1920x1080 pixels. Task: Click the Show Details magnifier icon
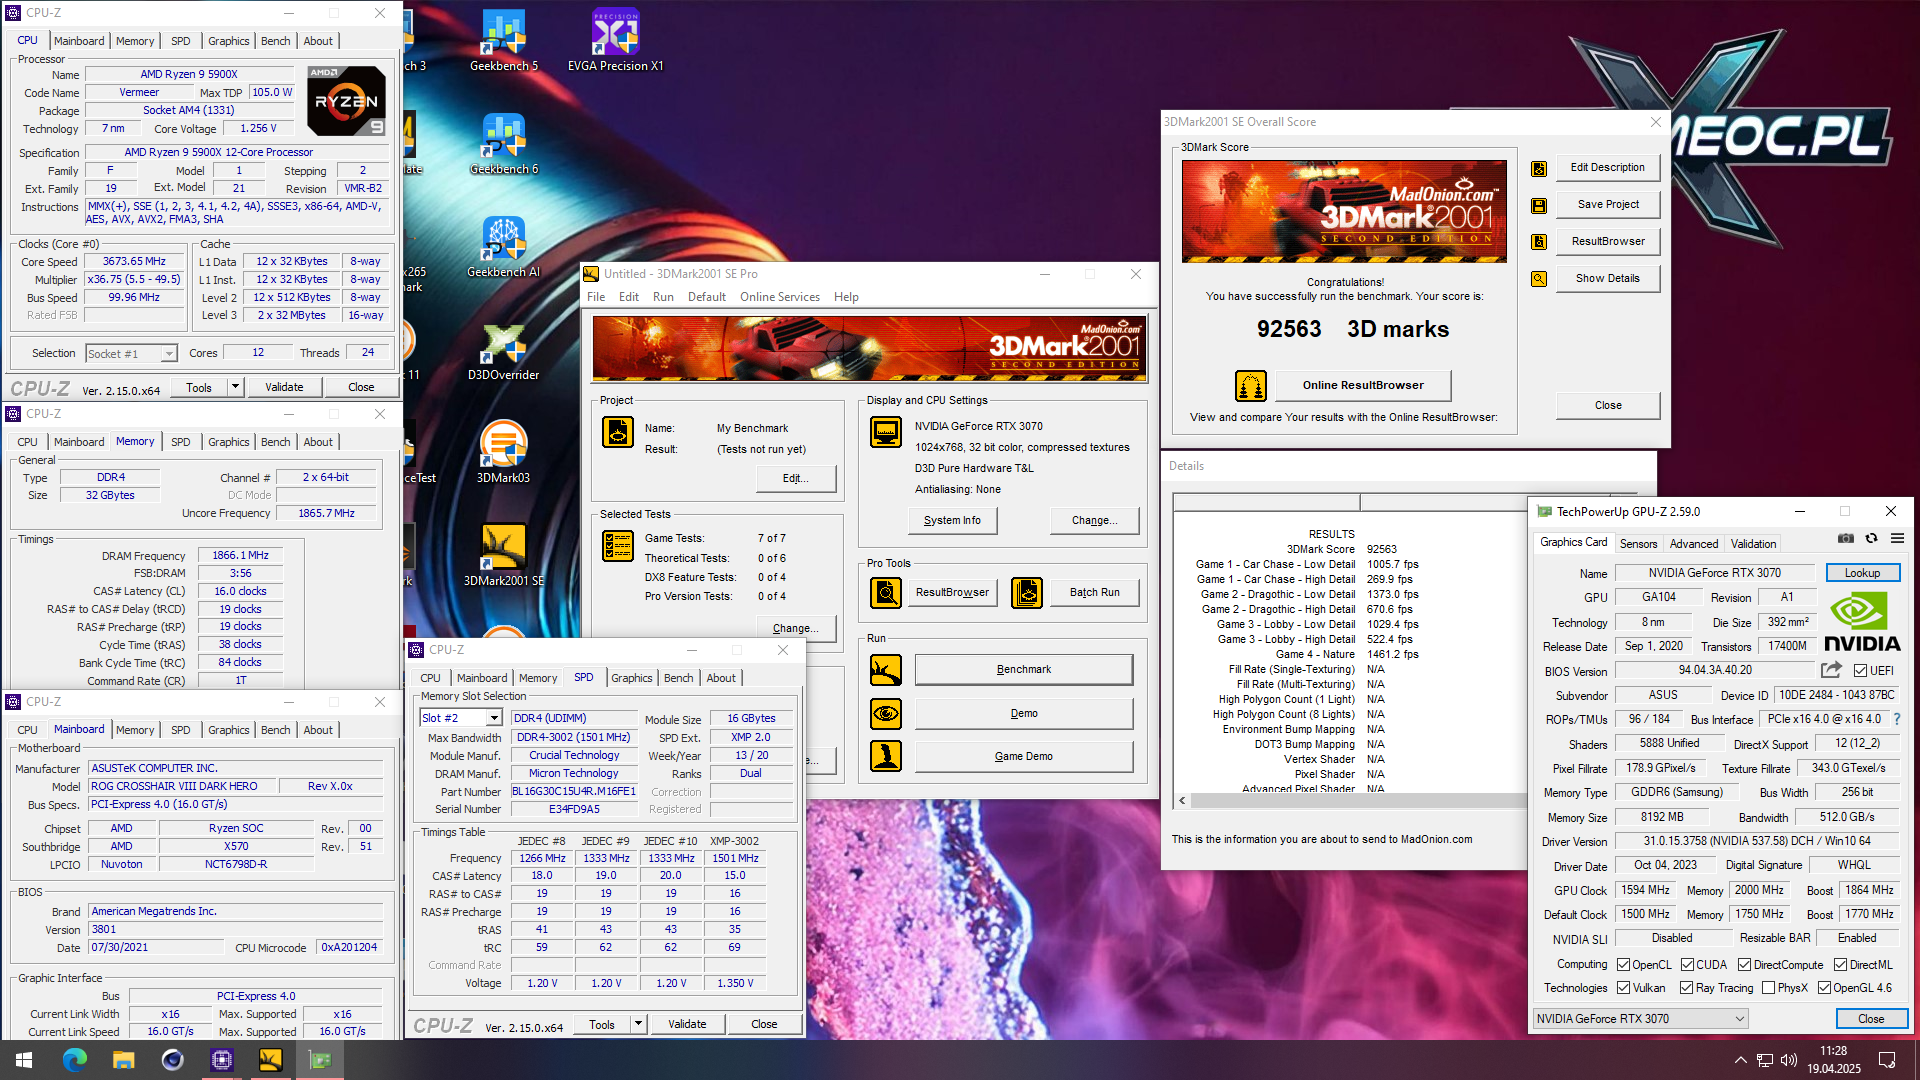click(1539, 279)
